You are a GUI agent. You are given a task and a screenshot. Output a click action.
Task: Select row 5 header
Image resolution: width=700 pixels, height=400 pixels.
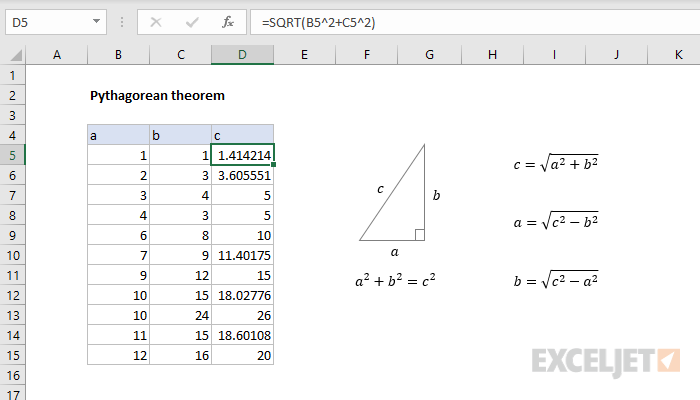(12, 155)
